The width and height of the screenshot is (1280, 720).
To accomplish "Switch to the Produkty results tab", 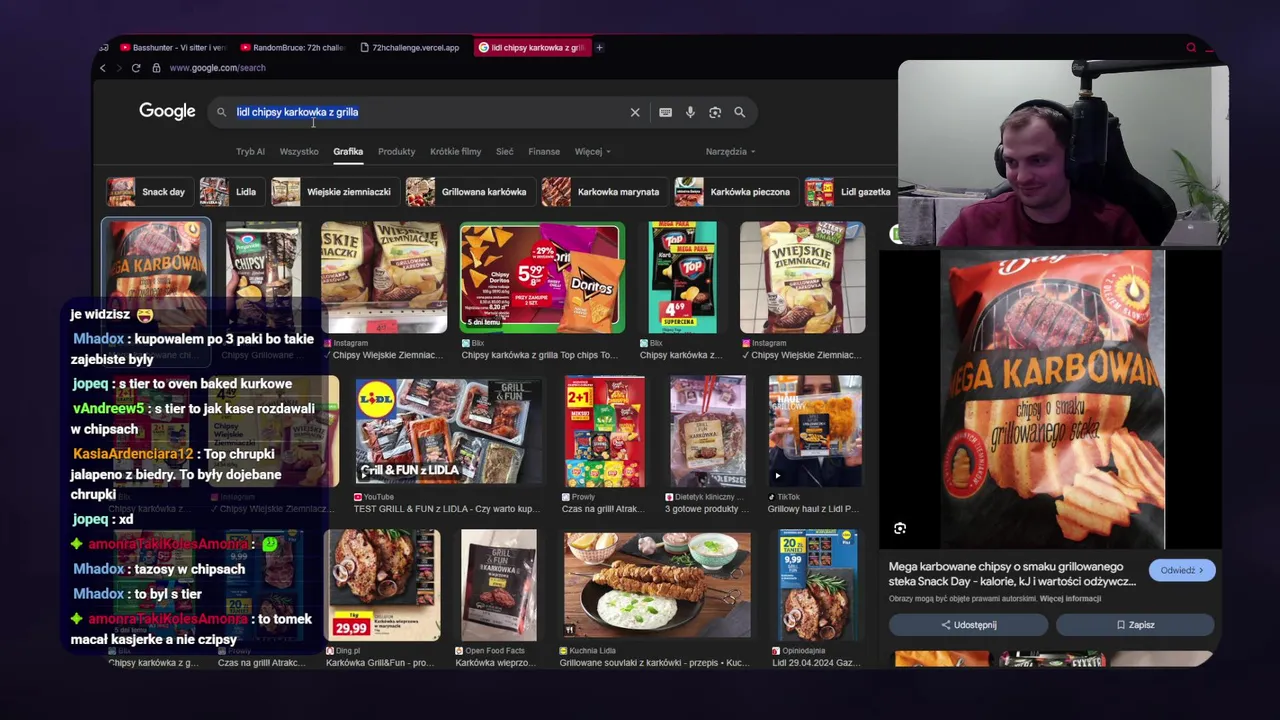I will click(x=396, y=152).
